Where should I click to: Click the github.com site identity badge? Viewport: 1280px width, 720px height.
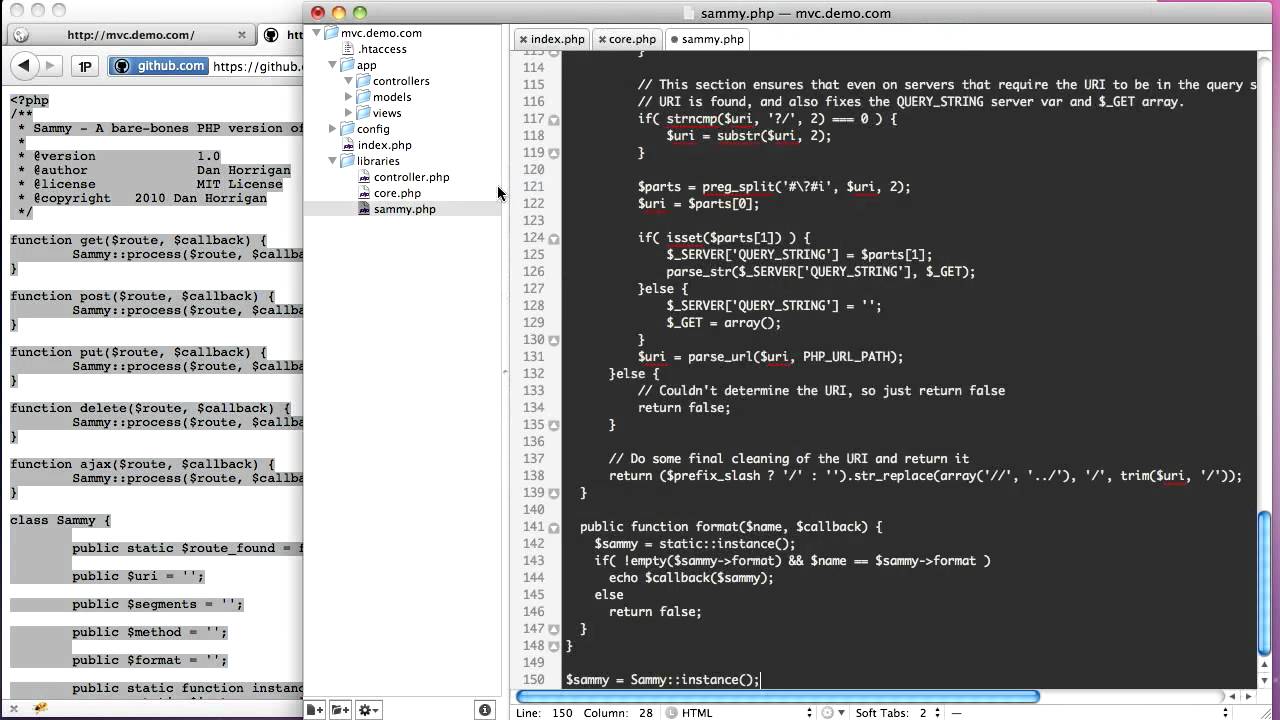(x=159, y=66)
